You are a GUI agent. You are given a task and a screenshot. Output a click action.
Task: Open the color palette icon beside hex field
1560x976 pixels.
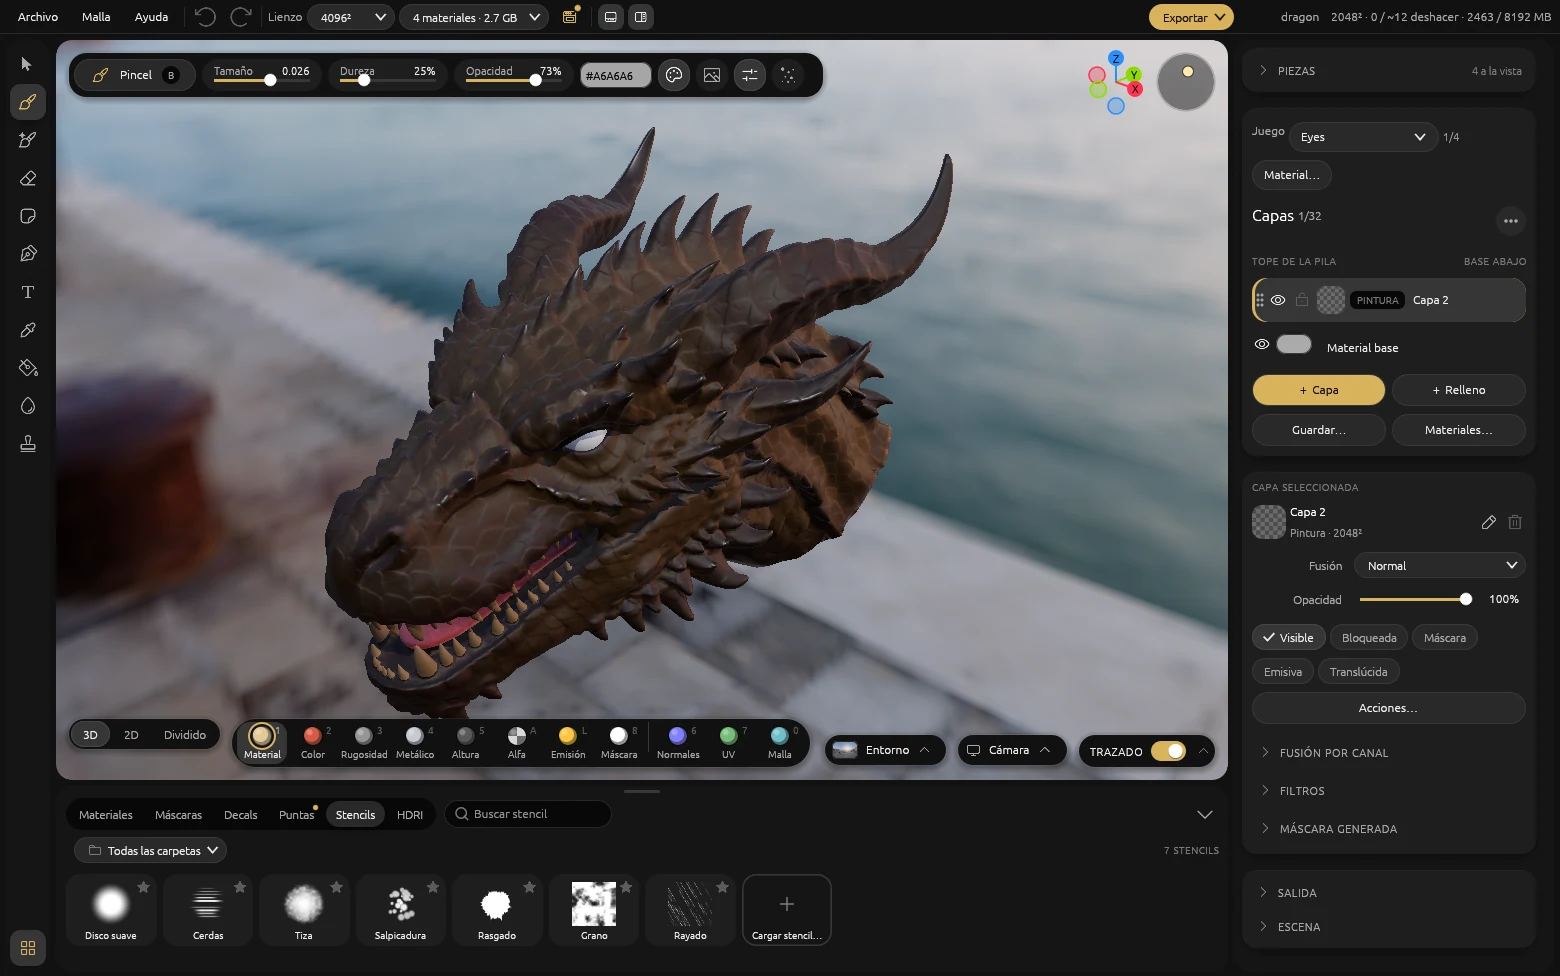click(x=674, y=75)
